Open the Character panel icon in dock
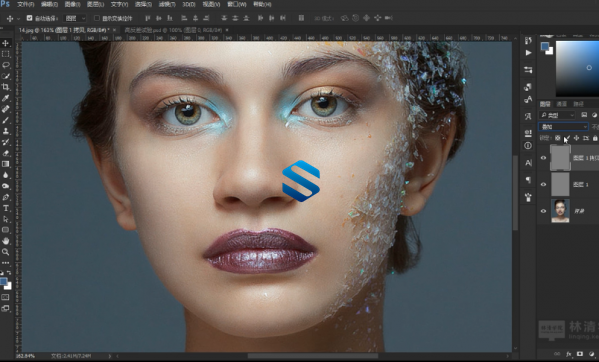The width and height of the screenshot is (599, 362). pos(528,163)
